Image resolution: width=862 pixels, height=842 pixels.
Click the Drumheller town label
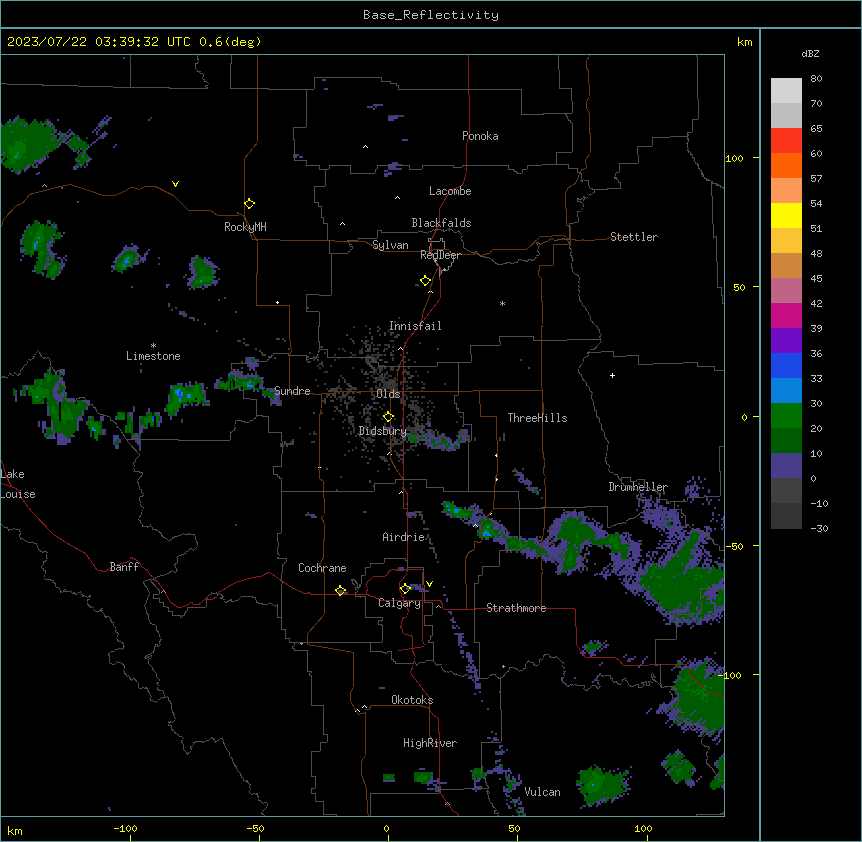click(638, 487)
